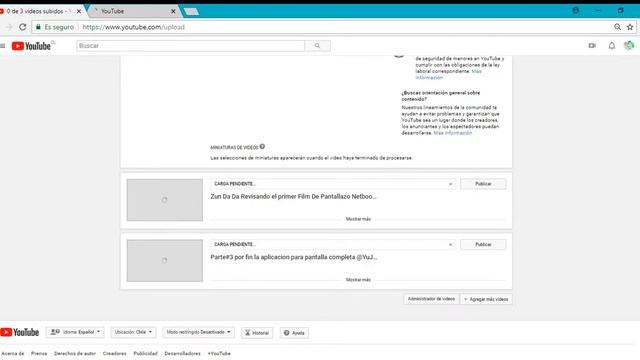Image resolution: width=640 pixels, height=360 pixels.
Task: Click the Más información link under community guidelines
Action: coord(453,133)
